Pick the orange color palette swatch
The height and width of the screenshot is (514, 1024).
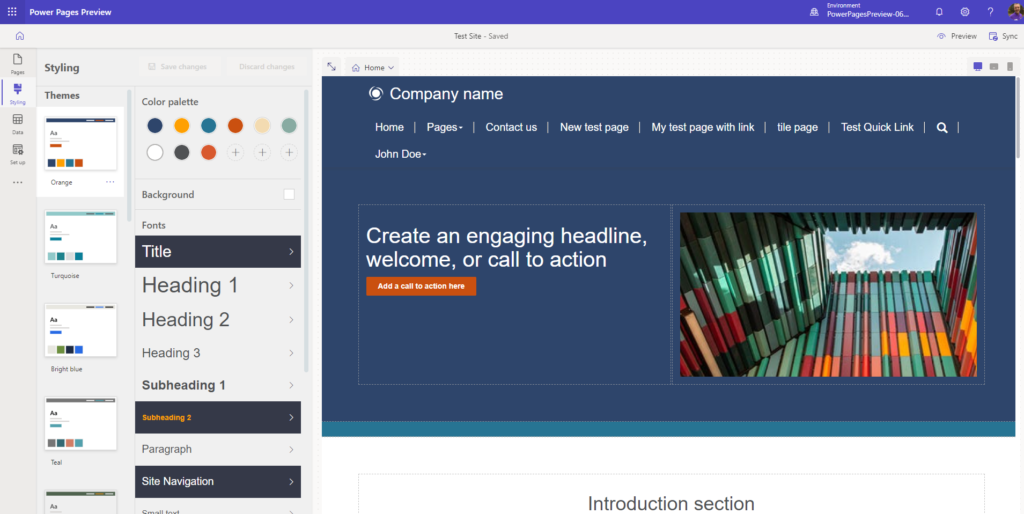(x=182, y=125)
